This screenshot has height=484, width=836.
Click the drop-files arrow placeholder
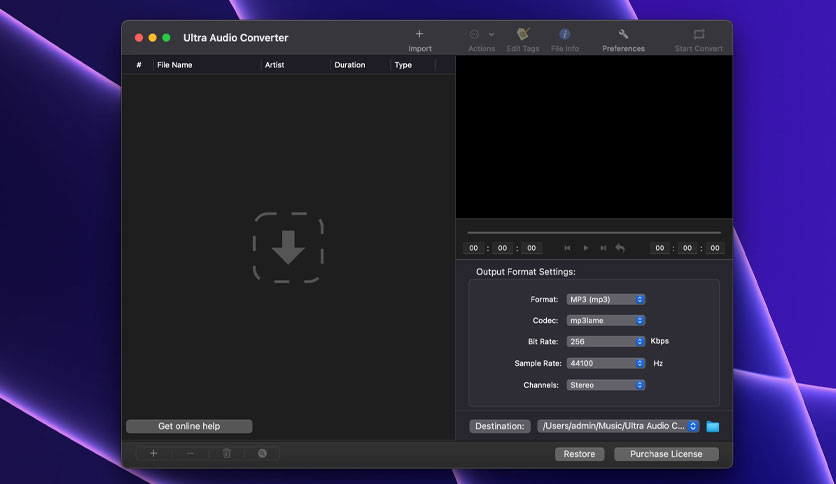pos(288,247)
